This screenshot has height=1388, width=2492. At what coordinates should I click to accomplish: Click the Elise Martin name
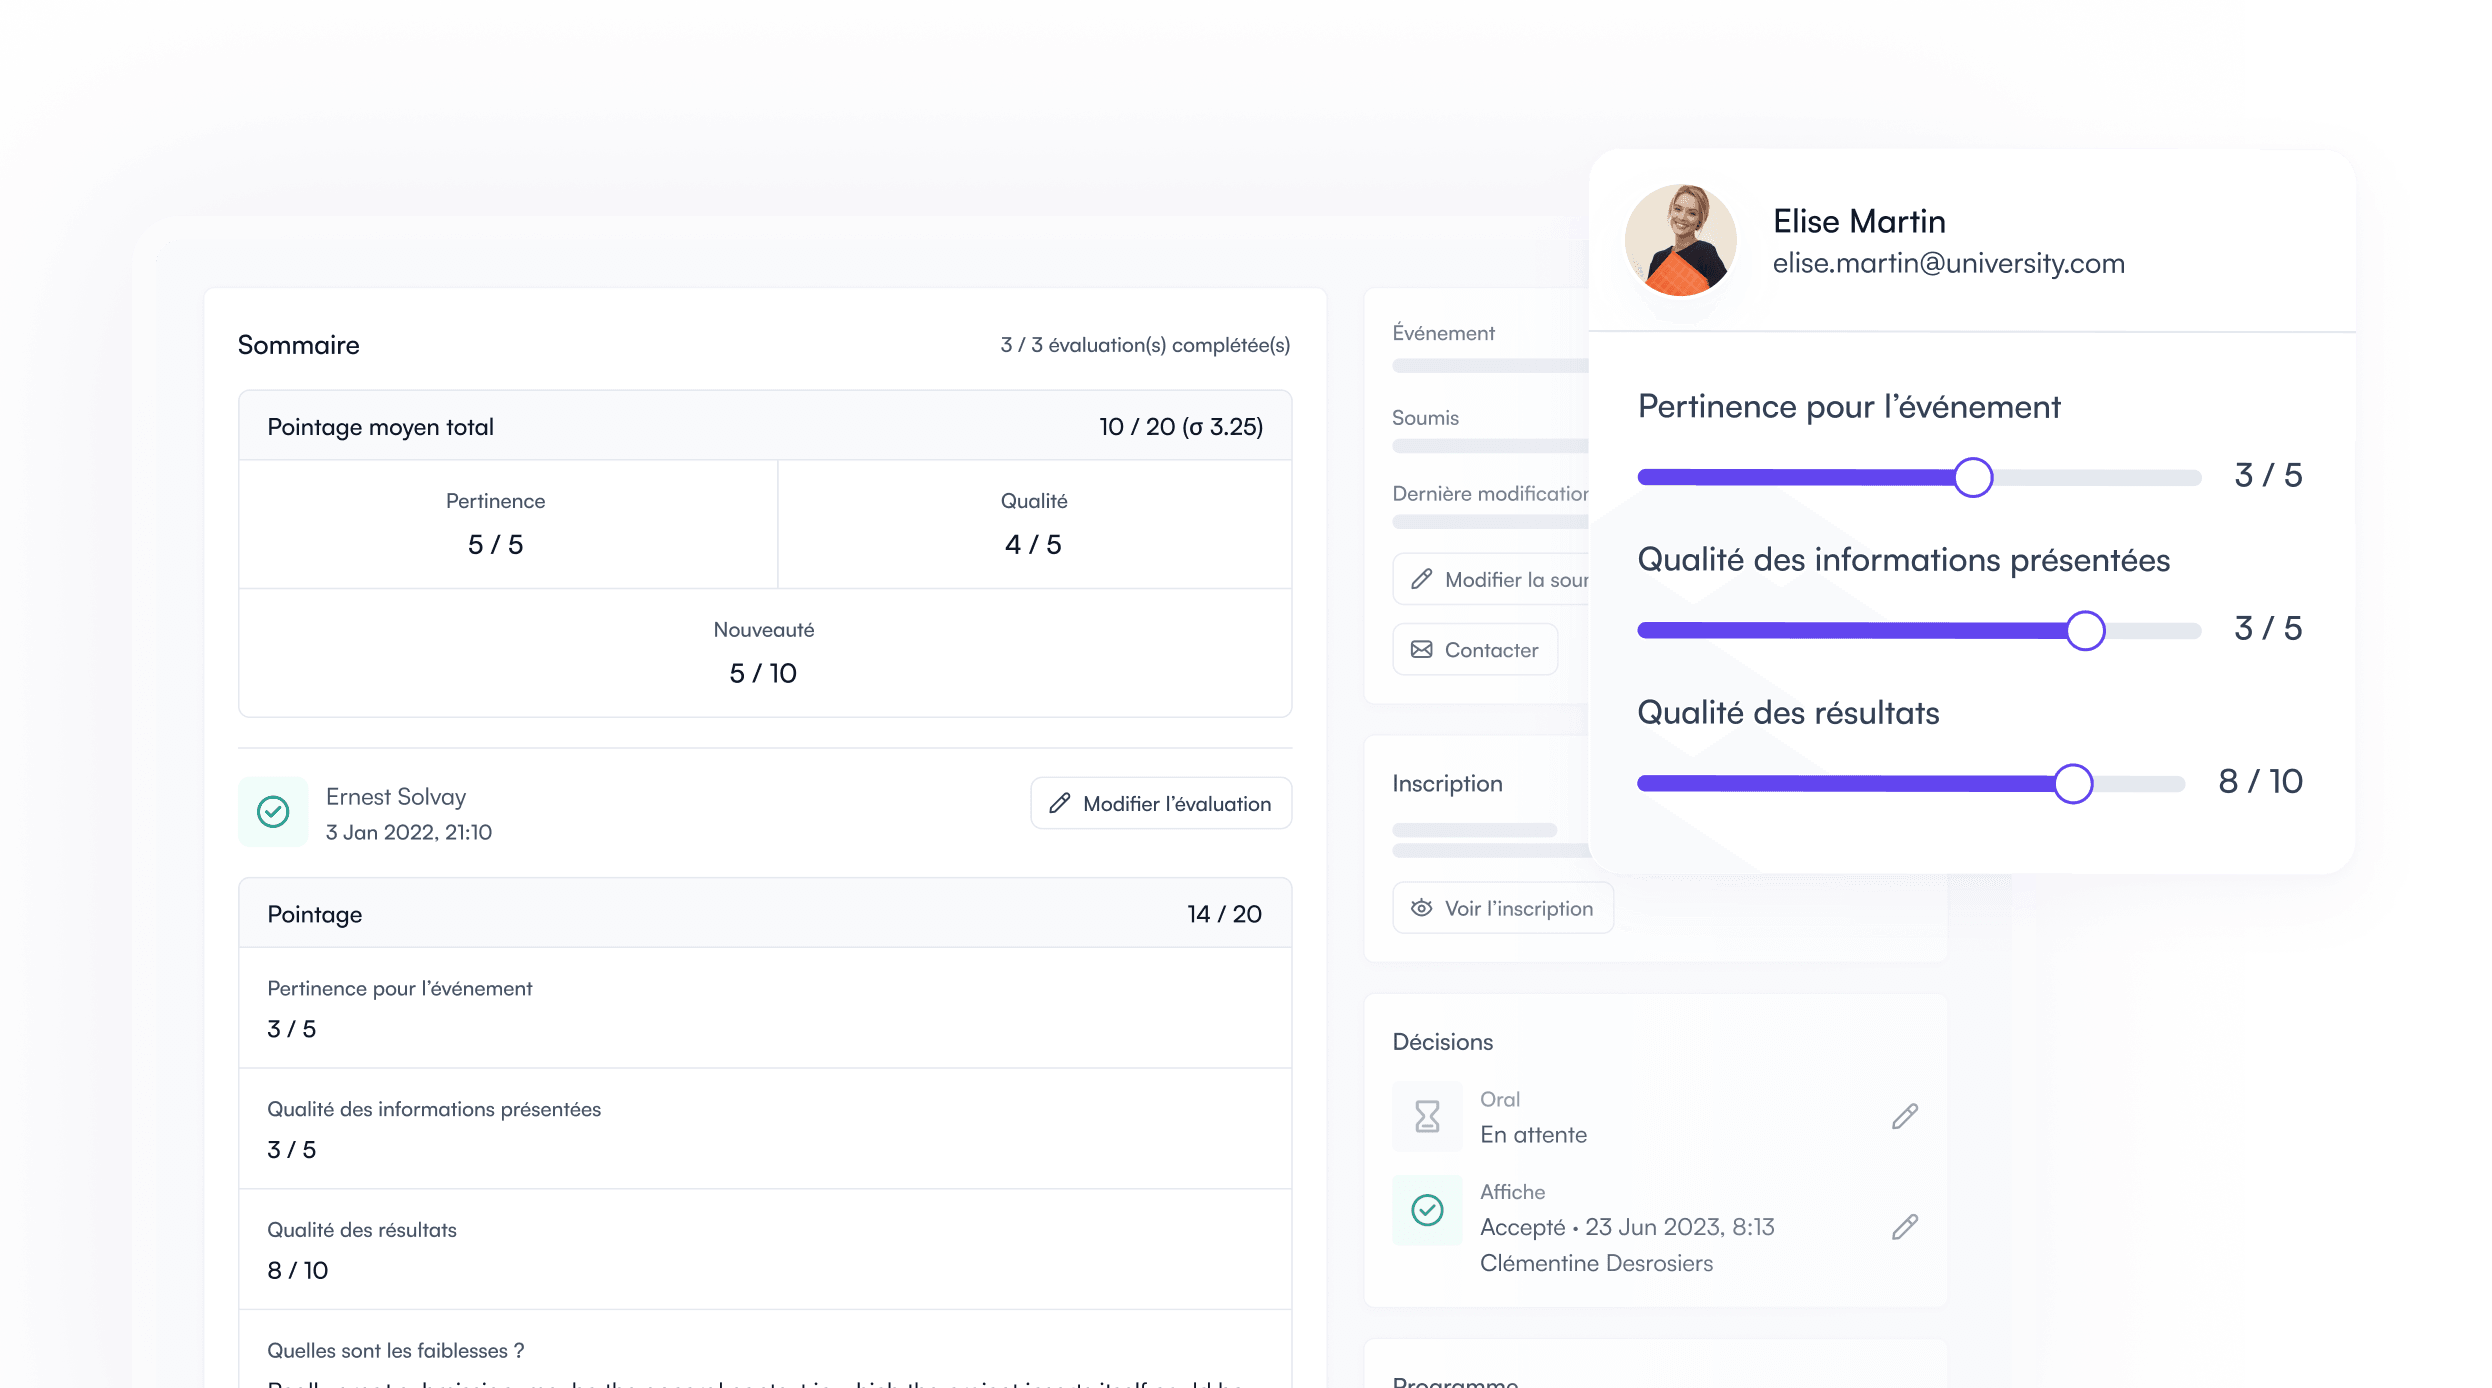pyautogui.click(x=1859, y=221)
